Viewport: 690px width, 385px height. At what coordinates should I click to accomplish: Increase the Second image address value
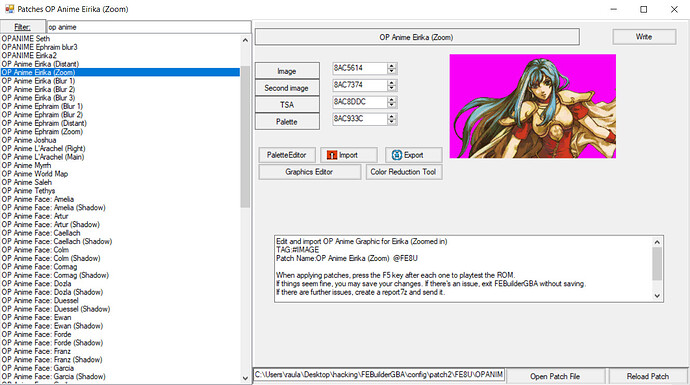pos(392,82)
